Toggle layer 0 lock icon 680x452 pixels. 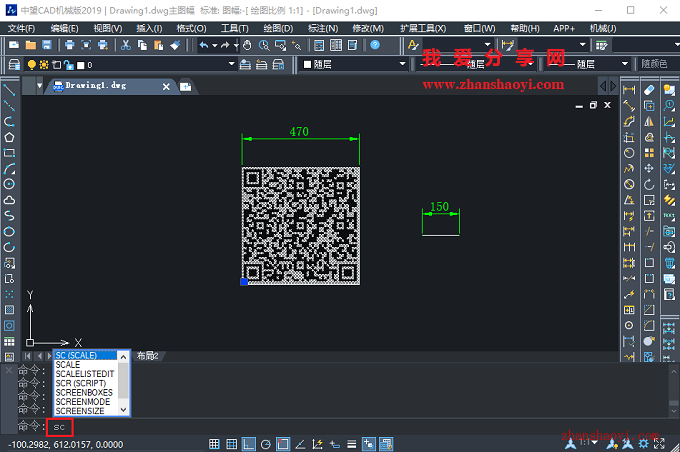pyautogui.click(x=69, y=65)
